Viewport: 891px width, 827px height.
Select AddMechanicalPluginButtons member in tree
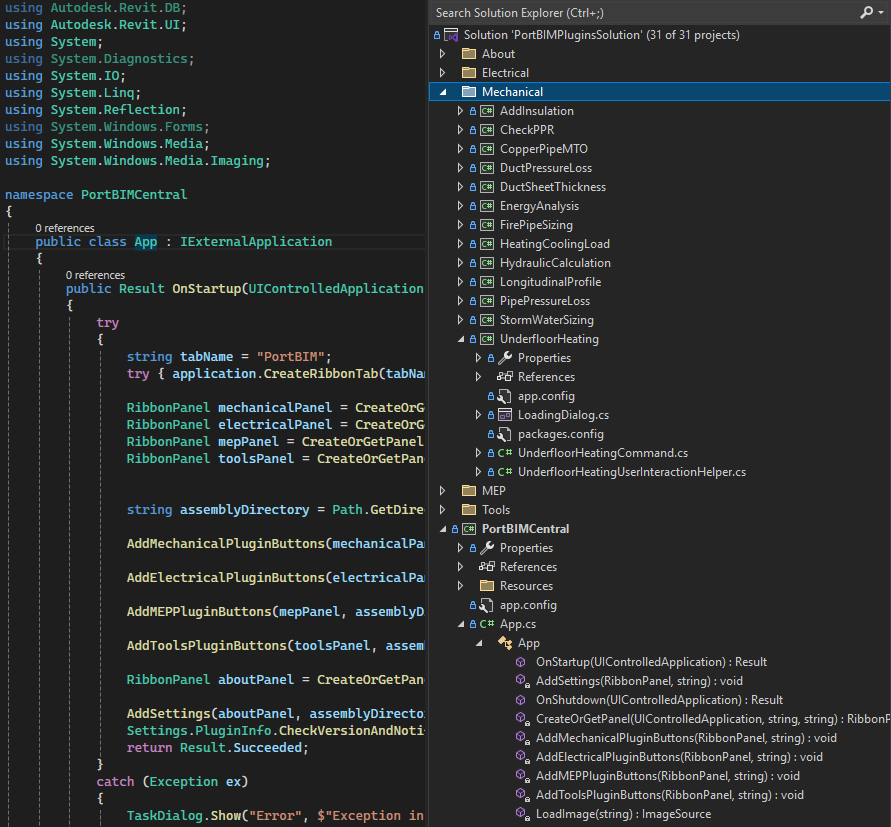[686, 738]
